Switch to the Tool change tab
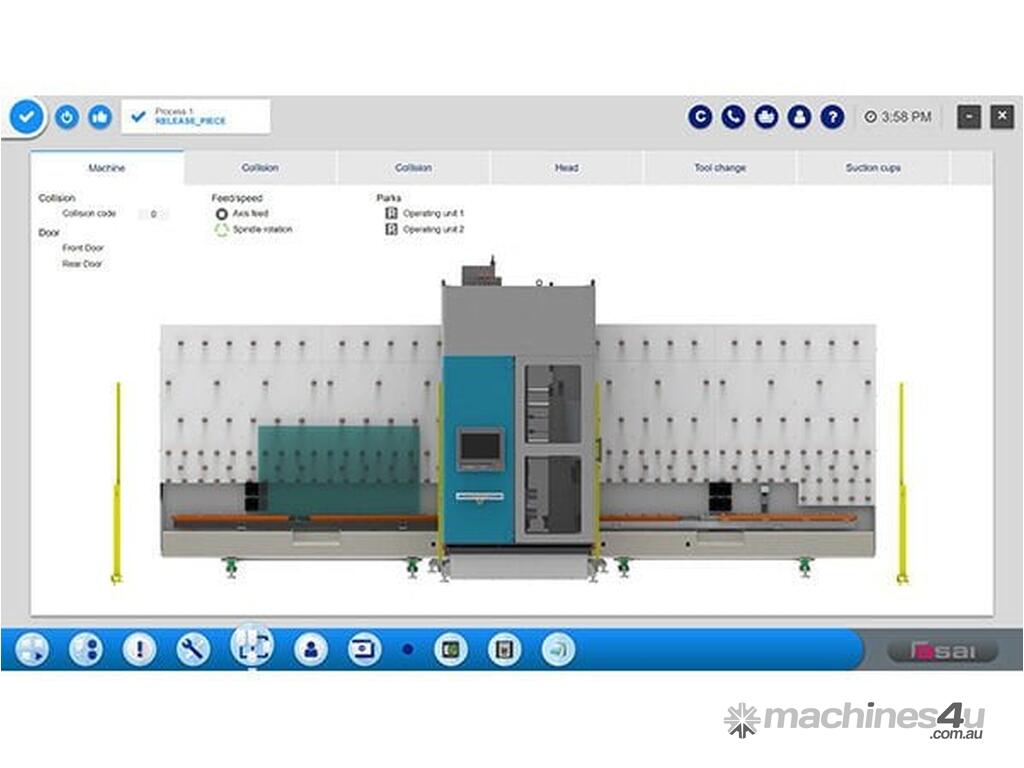The image size is (1024, 768). coord(720,168)
